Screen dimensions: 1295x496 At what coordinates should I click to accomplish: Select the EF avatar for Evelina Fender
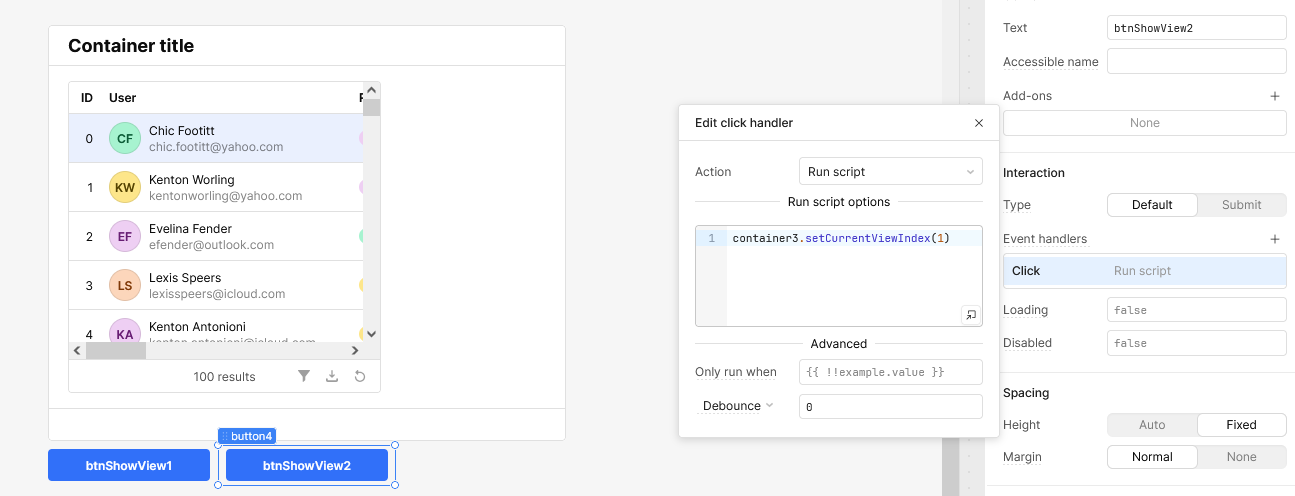click(125, 237)
